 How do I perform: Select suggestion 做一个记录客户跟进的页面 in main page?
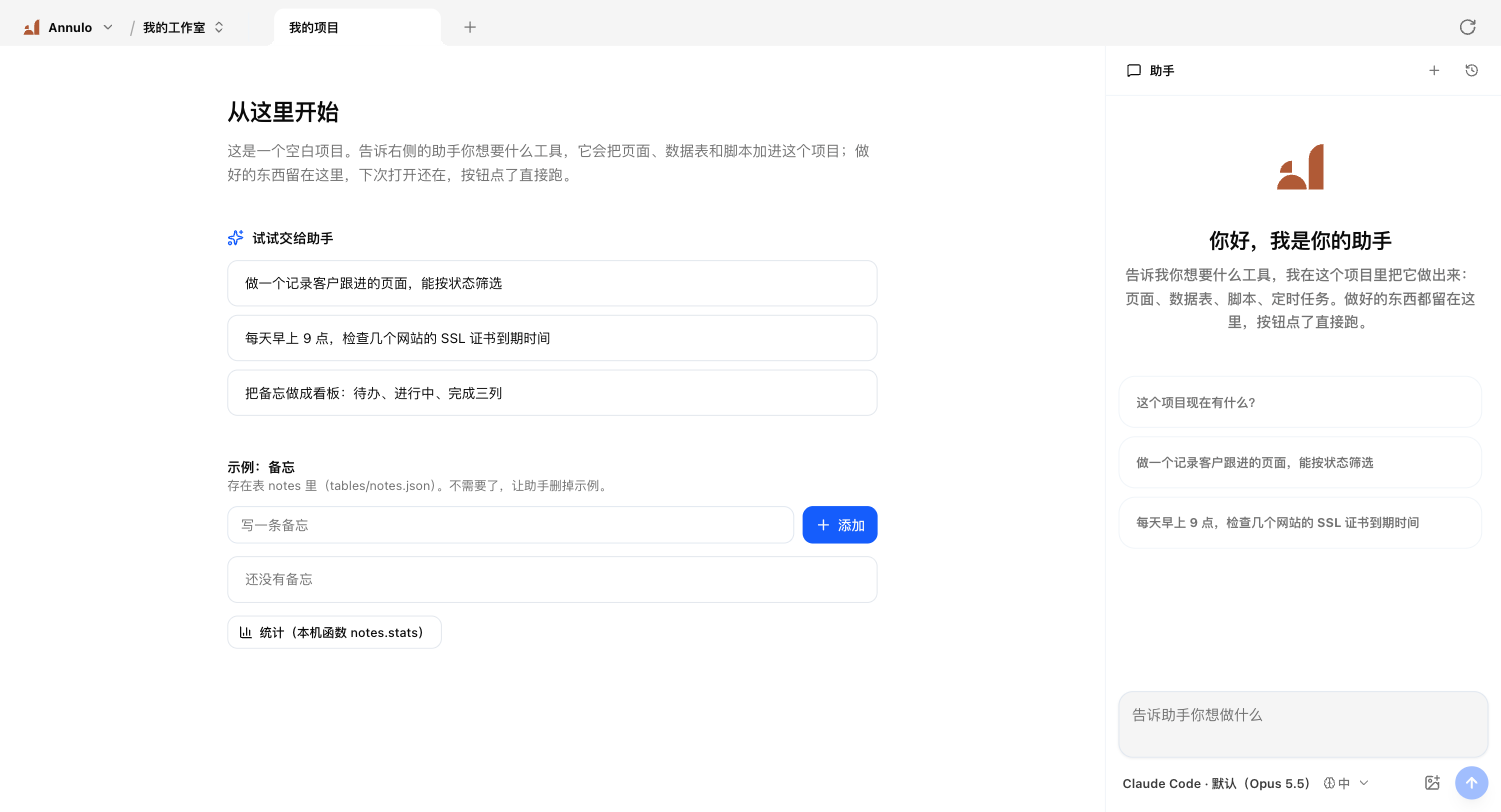coord(552,283)
